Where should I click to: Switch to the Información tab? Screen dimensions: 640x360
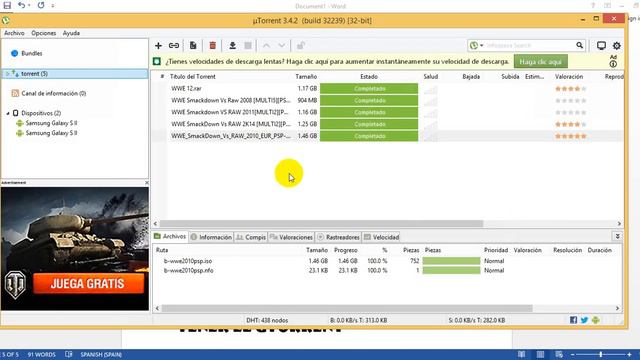click(211, 237)
